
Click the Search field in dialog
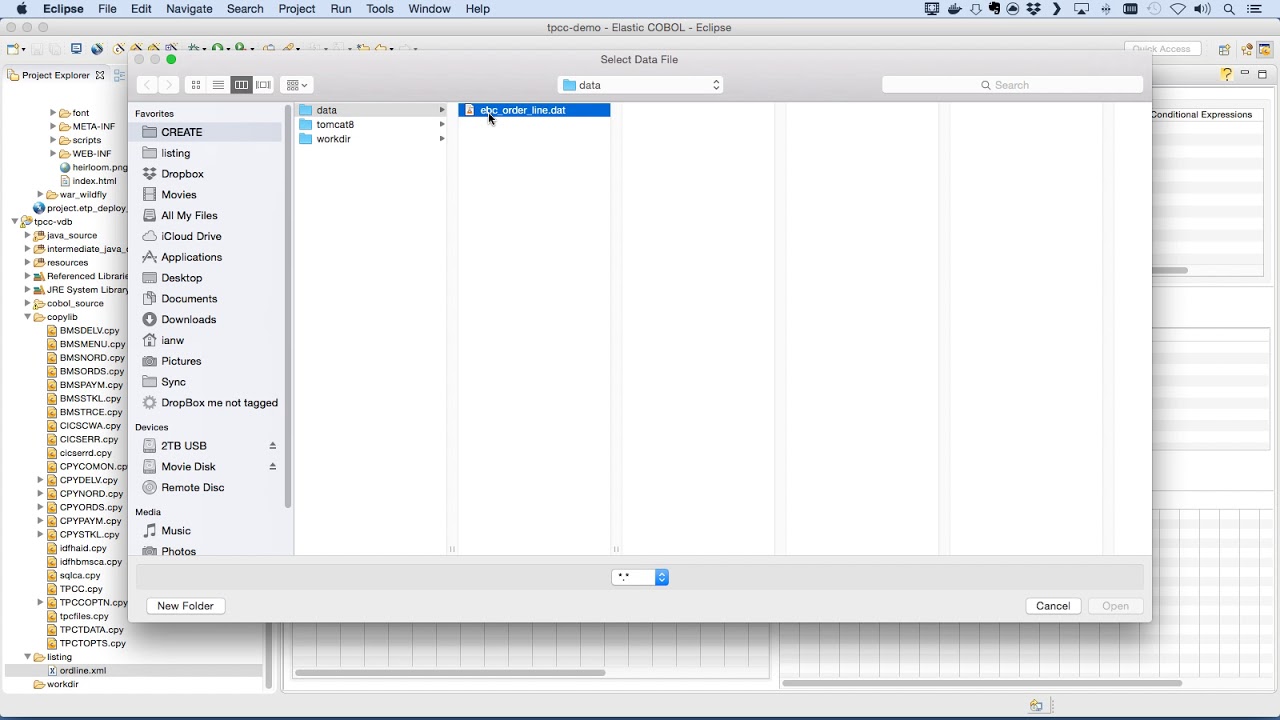(1012, 85)
